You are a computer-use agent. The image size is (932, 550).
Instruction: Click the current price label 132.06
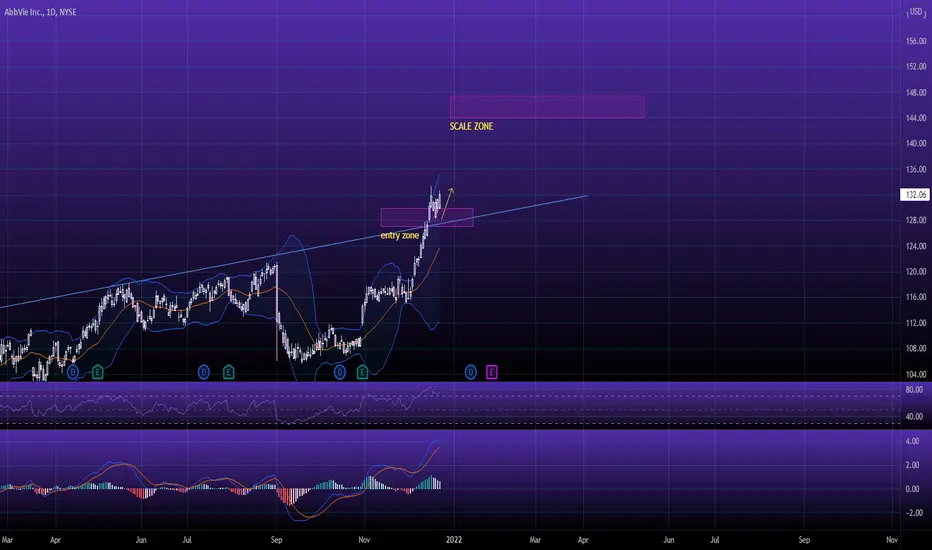[x=915, y=194]
